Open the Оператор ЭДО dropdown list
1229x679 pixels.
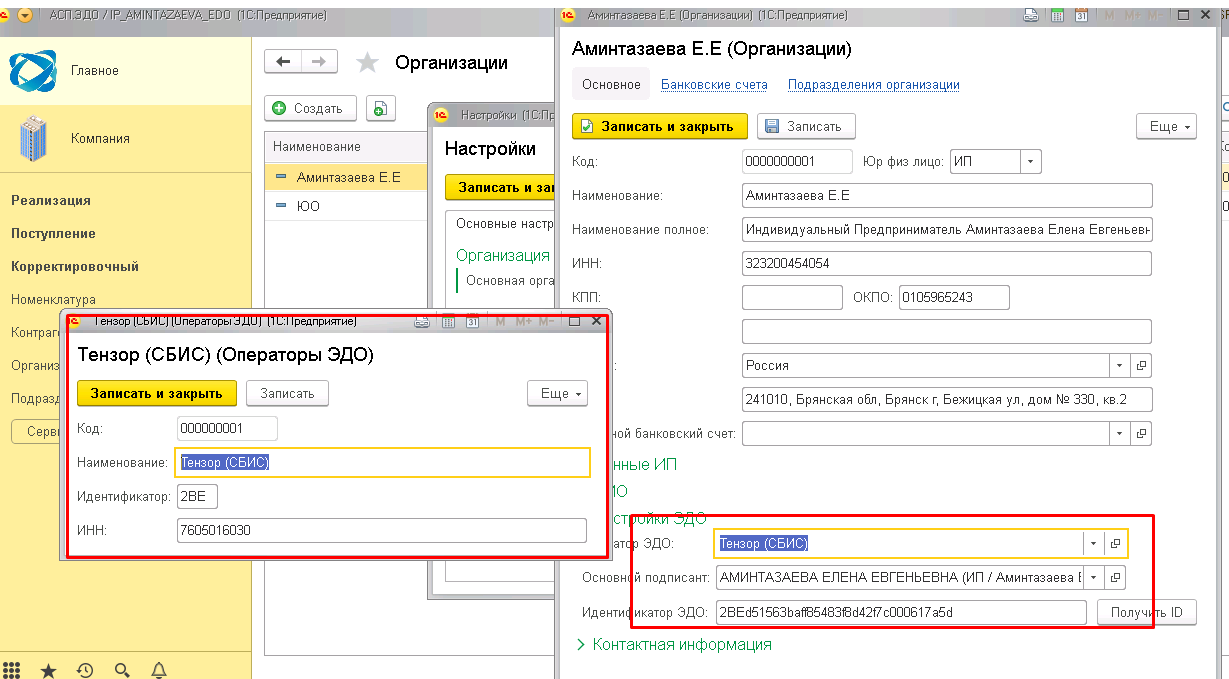click(x=1093, y=543)
